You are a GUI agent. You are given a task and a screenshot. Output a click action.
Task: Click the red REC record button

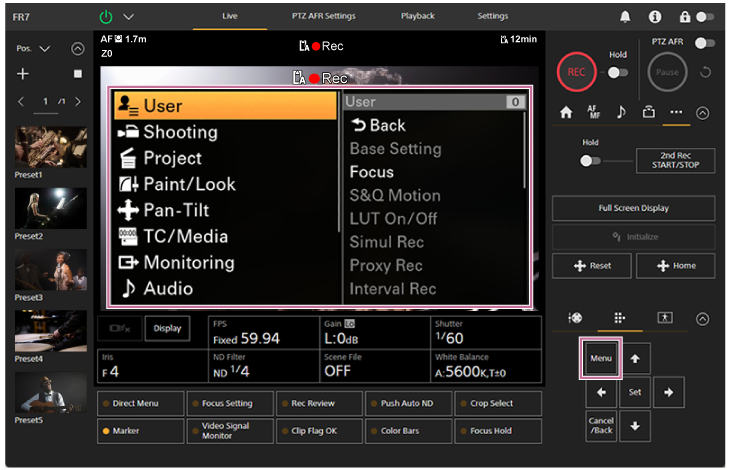click(577, 72)
